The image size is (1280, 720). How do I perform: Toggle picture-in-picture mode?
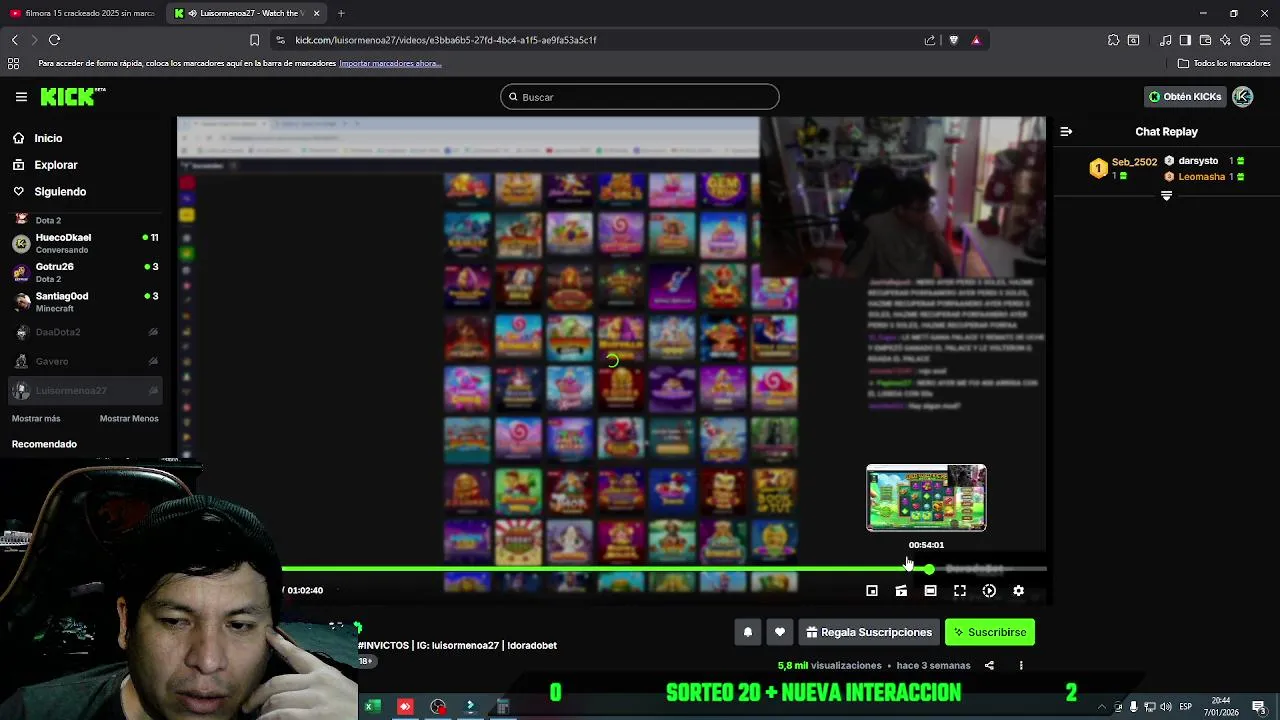point(872,591)
